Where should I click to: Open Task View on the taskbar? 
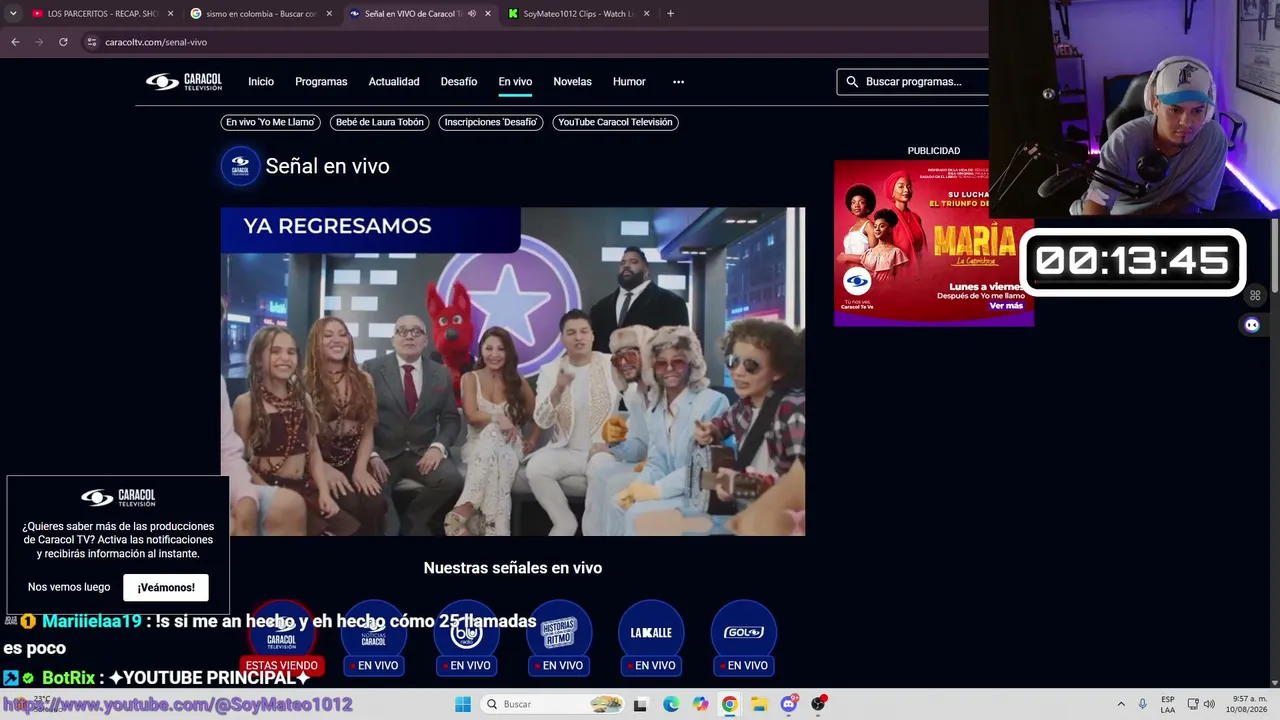(x=641, y=705)
